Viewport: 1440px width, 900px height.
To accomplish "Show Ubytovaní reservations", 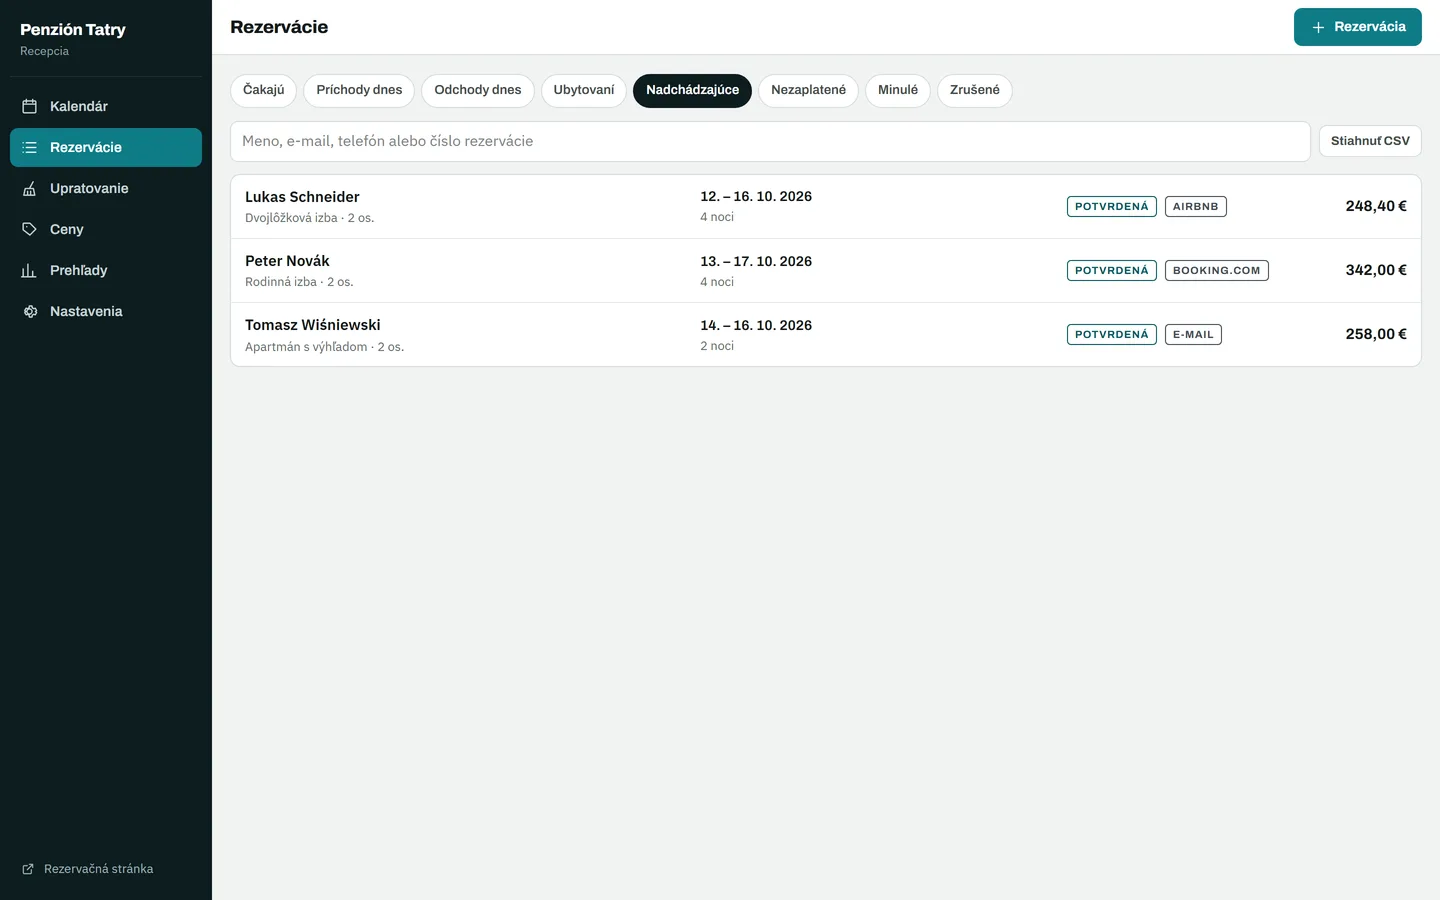I will click(584, 90).
